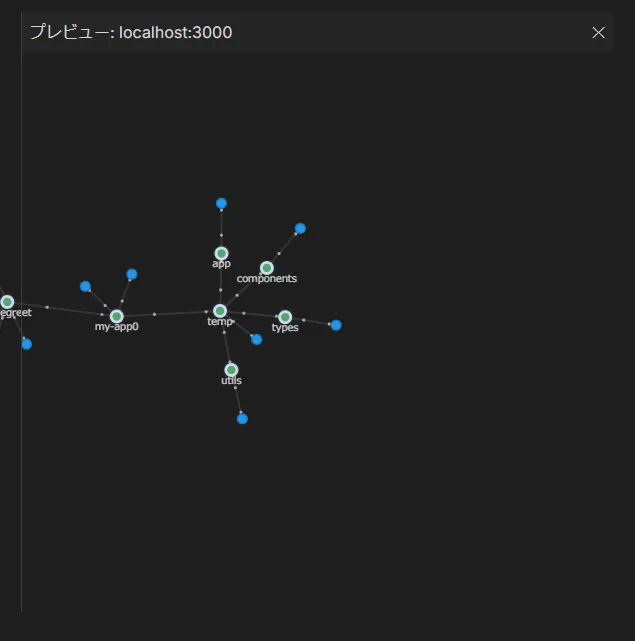This screenshot has width=635, height=641.
Task: Select the blue node below 'egreet'
Action: click(27, 345)
